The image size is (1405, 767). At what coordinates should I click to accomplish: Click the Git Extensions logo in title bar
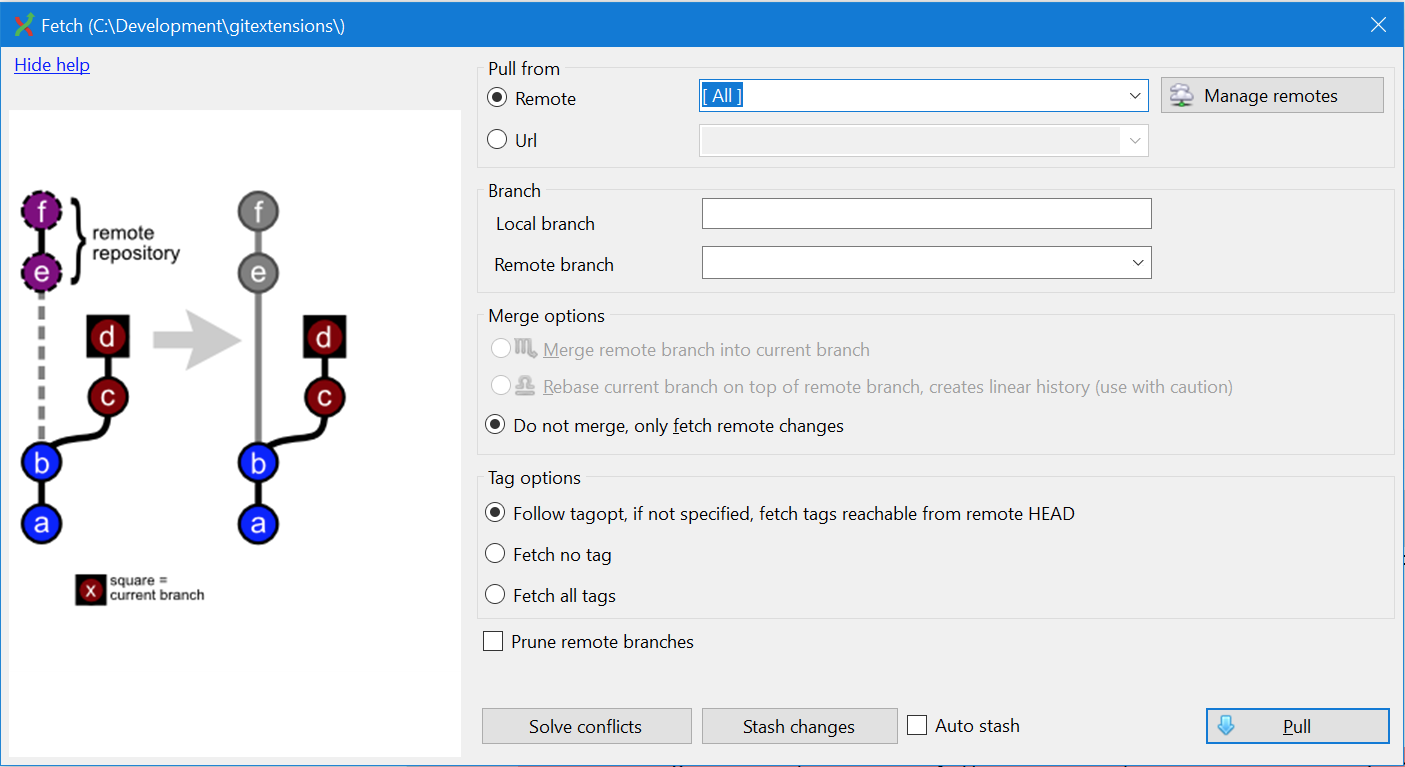coord(24,23)
